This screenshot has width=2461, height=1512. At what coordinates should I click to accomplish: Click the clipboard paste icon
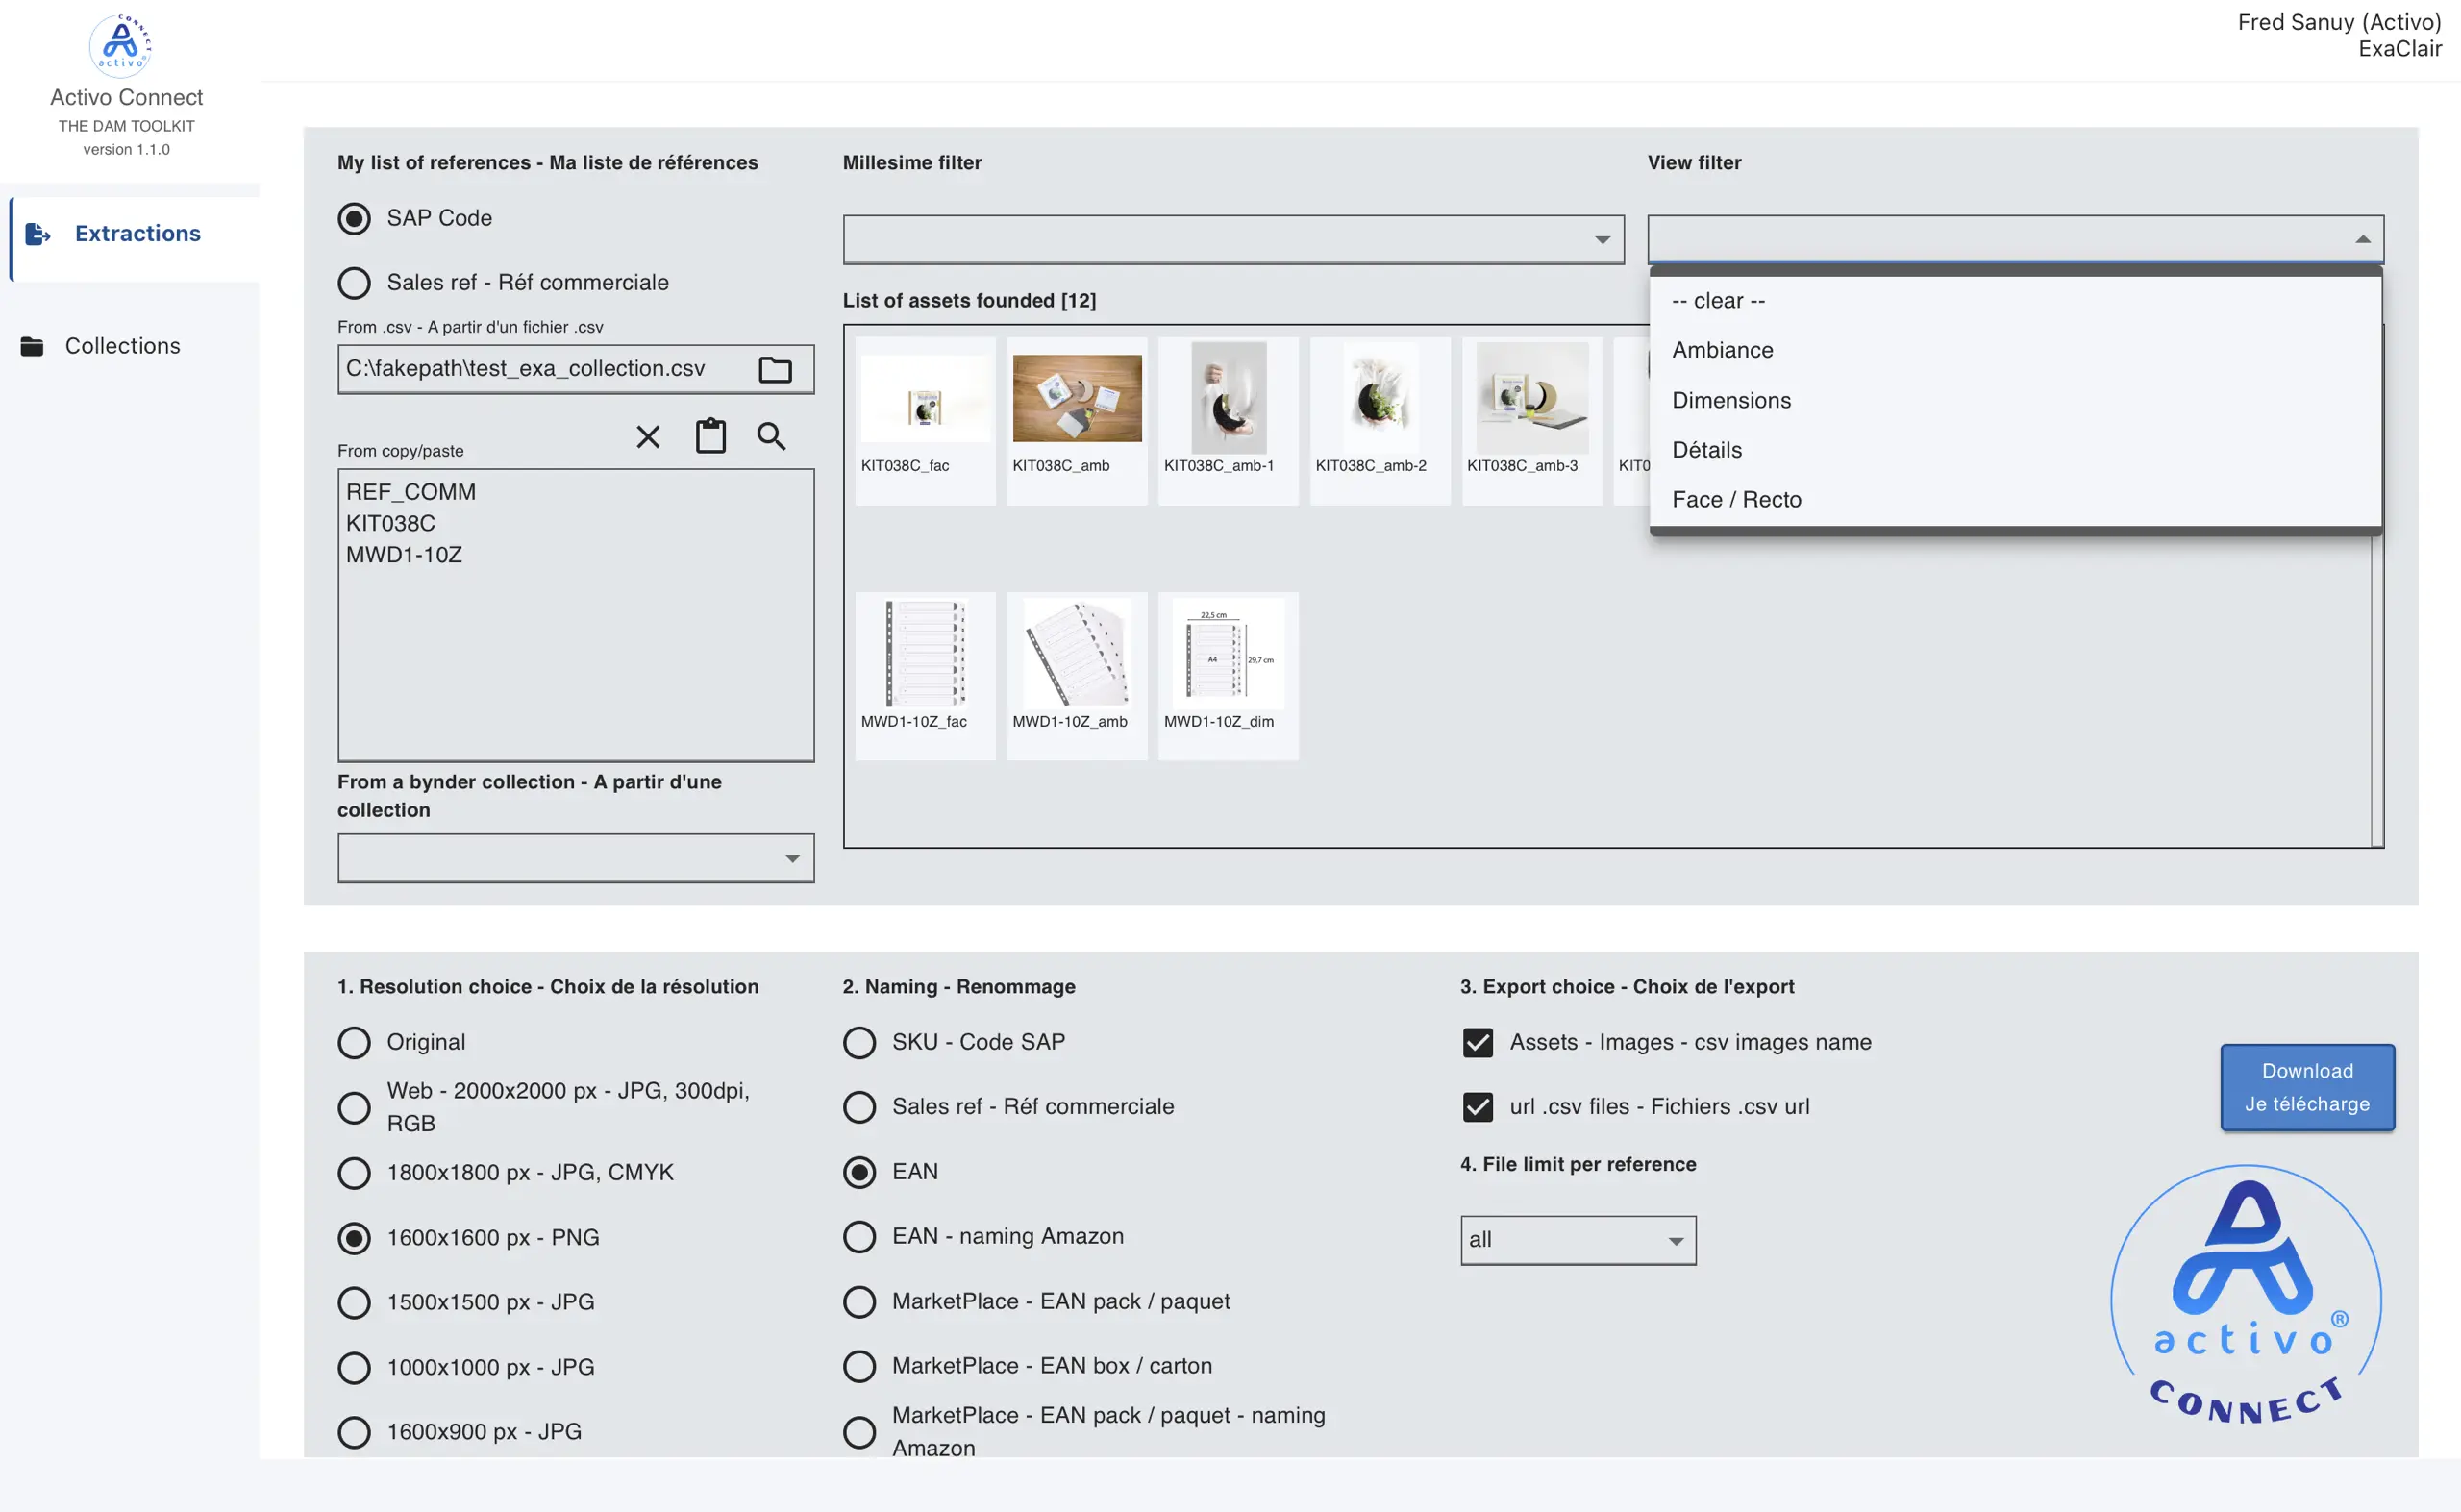point(710,436)
